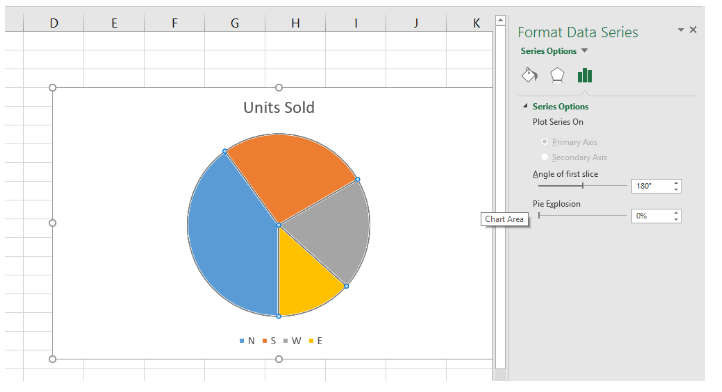Select column J header
The width and height of the screenshot is (722, 392).
(416, 23)
